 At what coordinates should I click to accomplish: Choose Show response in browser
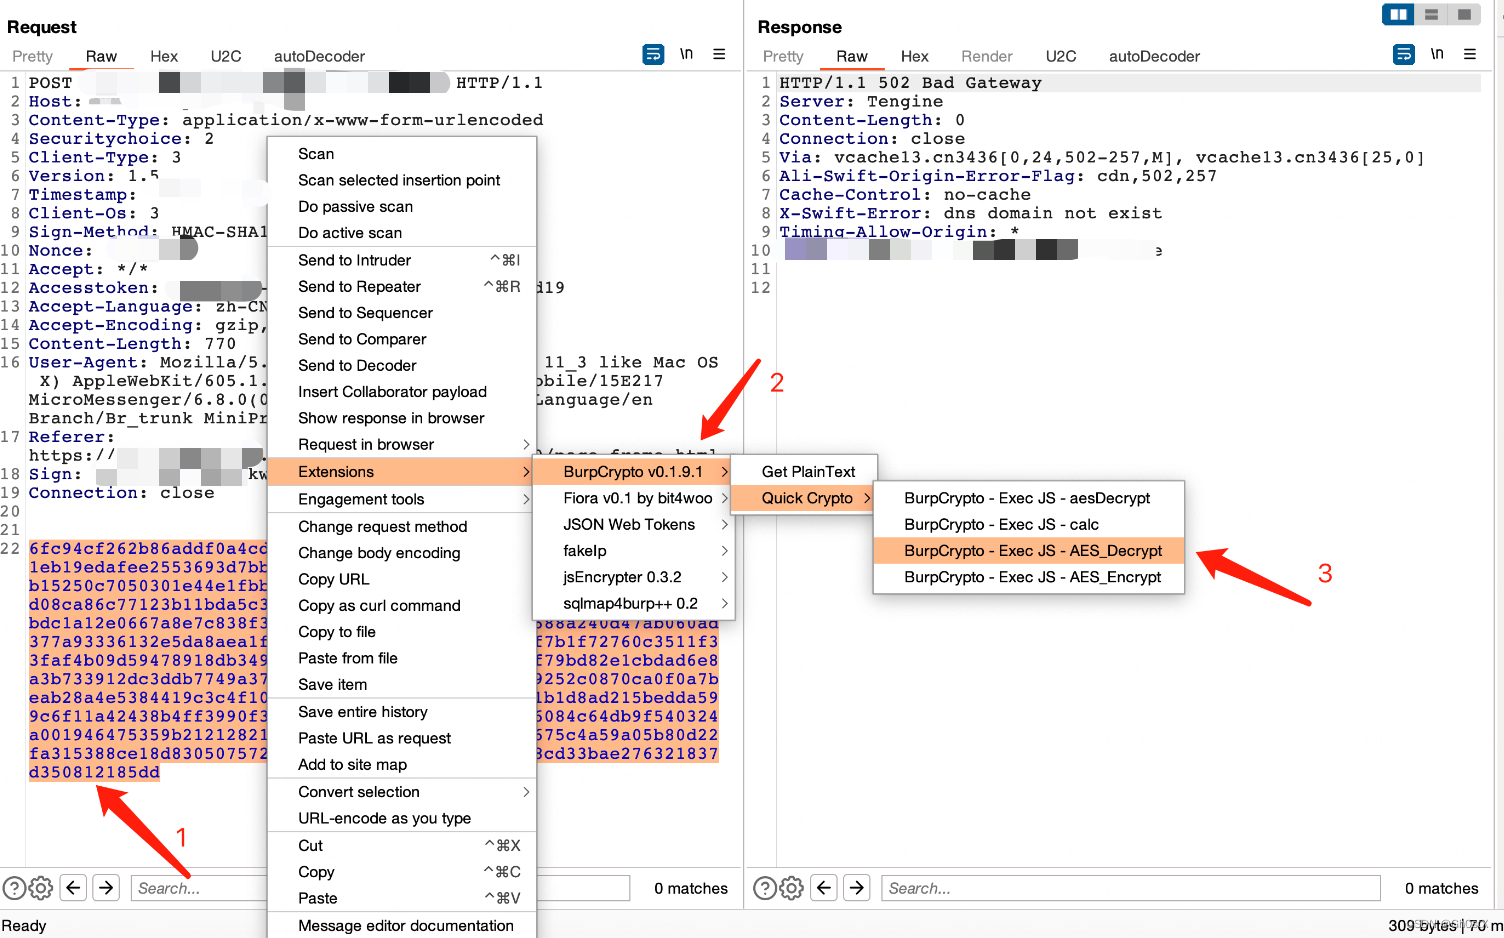tap(402, 418)
